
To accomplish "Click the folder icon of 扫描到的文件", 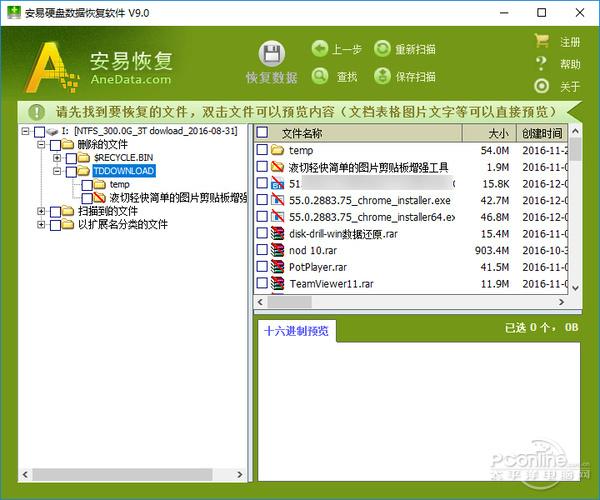I will pos(67,211).
